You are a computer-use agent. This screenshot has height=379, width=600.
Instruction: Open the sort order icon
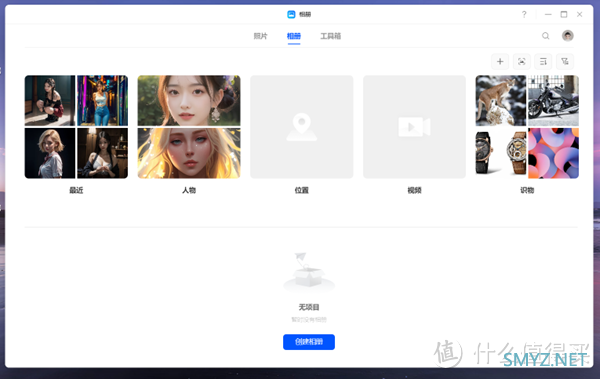click(x=543, y=61)
